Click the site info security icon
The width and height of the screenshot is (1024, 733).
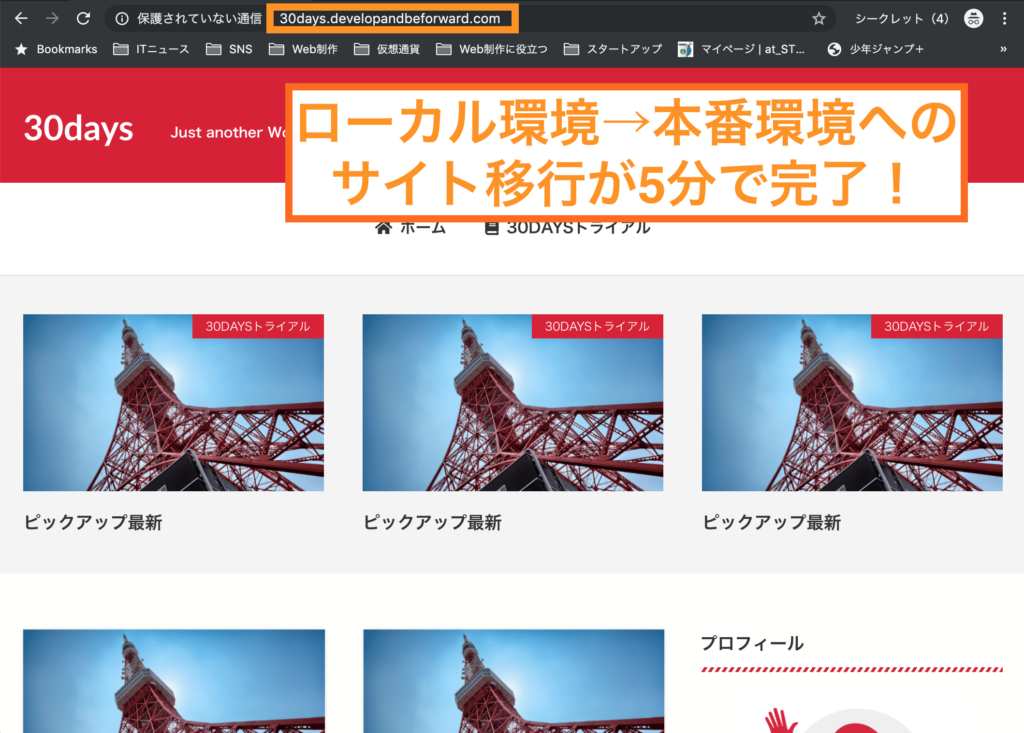click(122, 18)
